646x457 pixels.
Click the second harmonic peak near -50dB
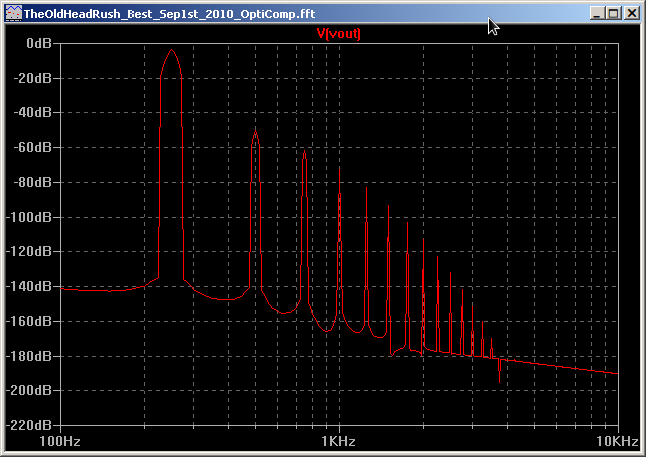[255, 133]
